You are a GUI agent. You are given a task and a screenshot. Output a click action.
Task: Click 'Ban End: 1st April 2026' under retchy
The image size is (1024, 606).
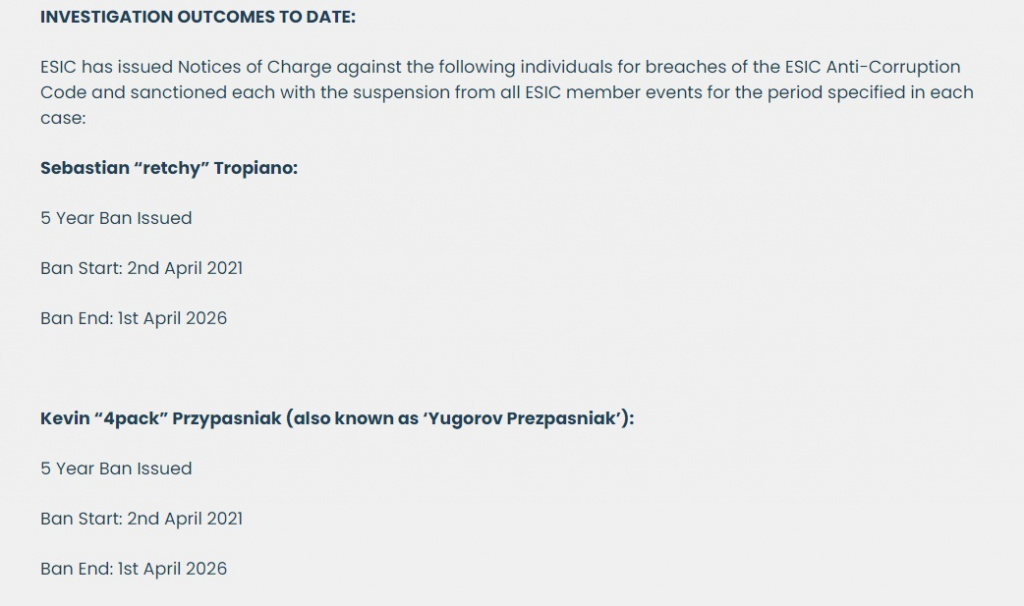click(134, 319)
